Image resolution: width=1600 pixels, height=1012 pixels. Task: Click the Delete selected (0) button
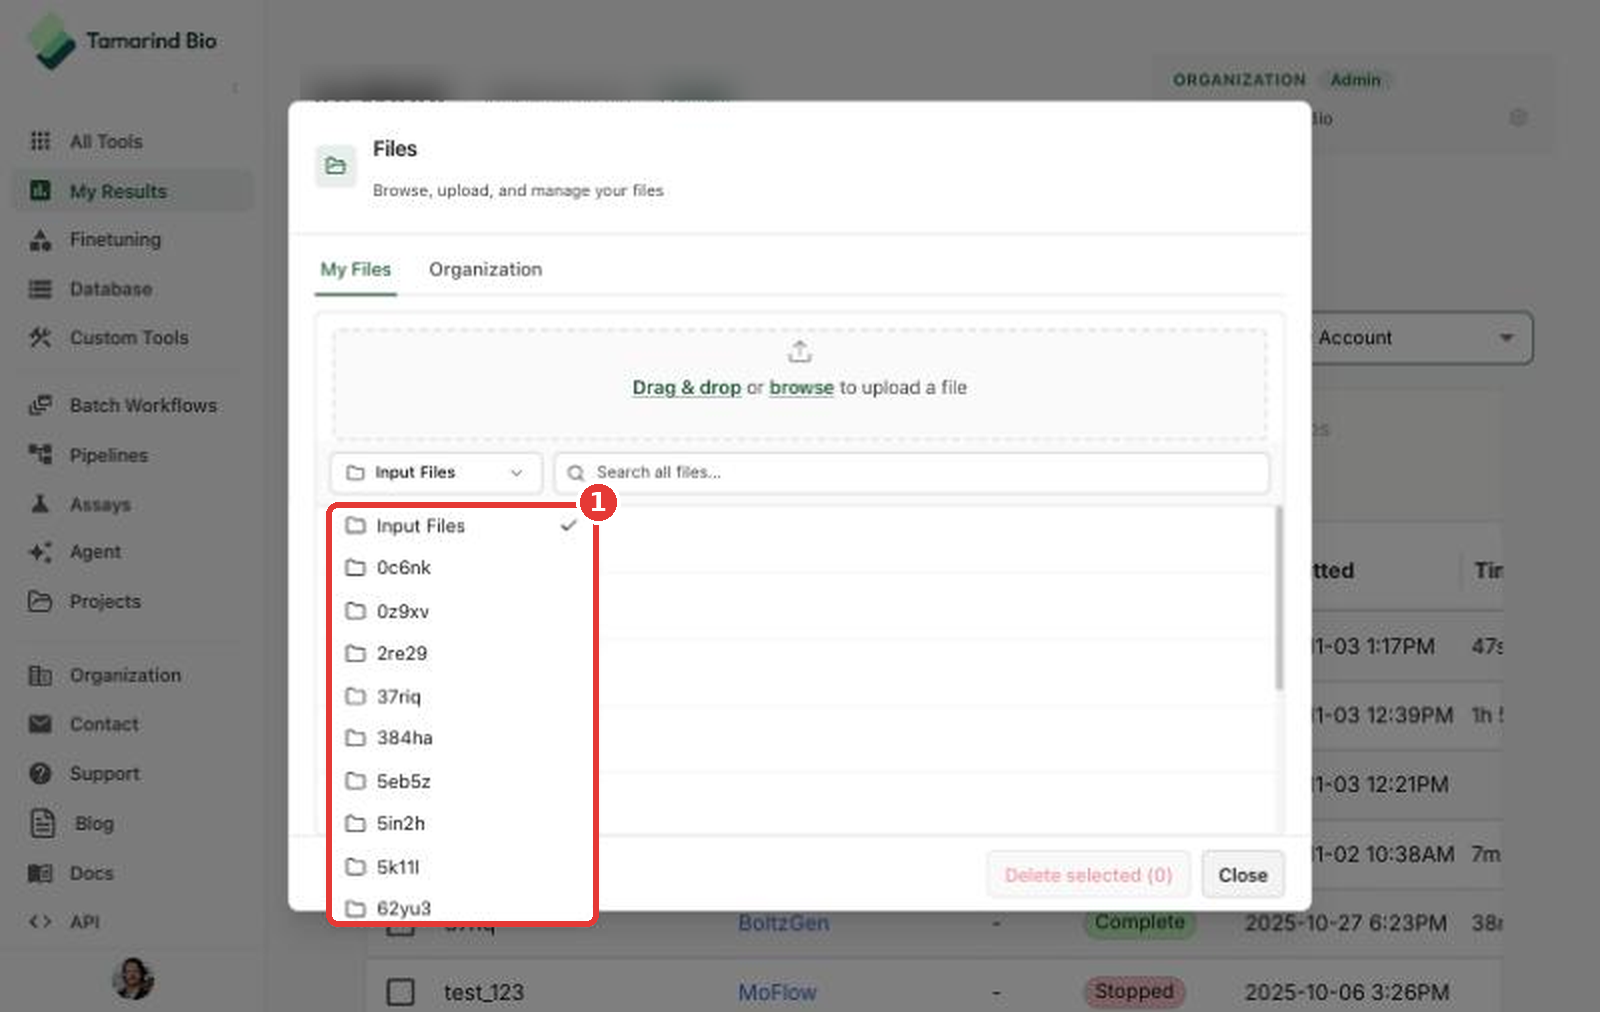tap(1088, 875)
